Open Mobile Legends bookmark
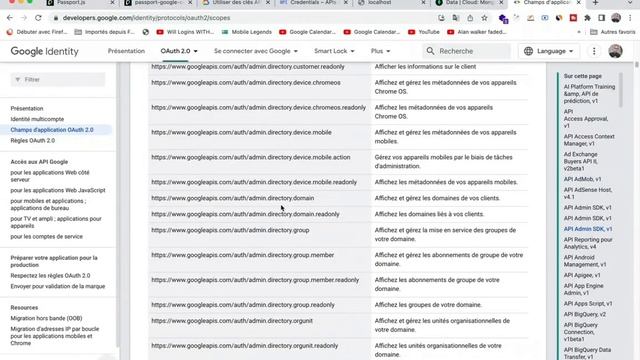This screenshot has height=360, width=640. pos(247,32)
